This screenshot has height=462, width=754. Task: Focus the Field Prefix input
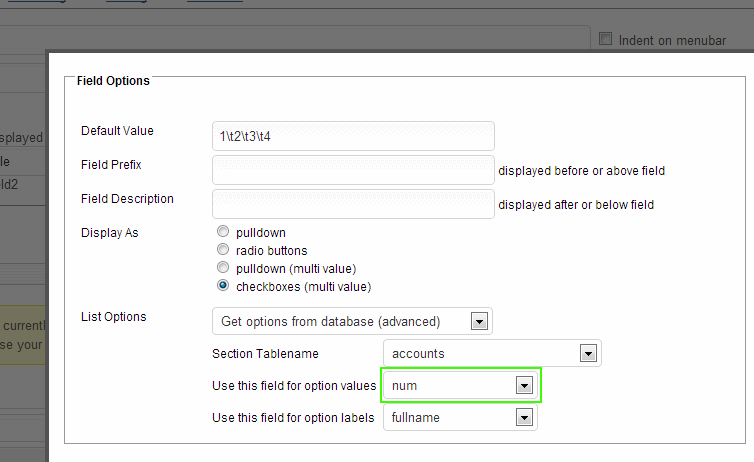coord(353,170)
